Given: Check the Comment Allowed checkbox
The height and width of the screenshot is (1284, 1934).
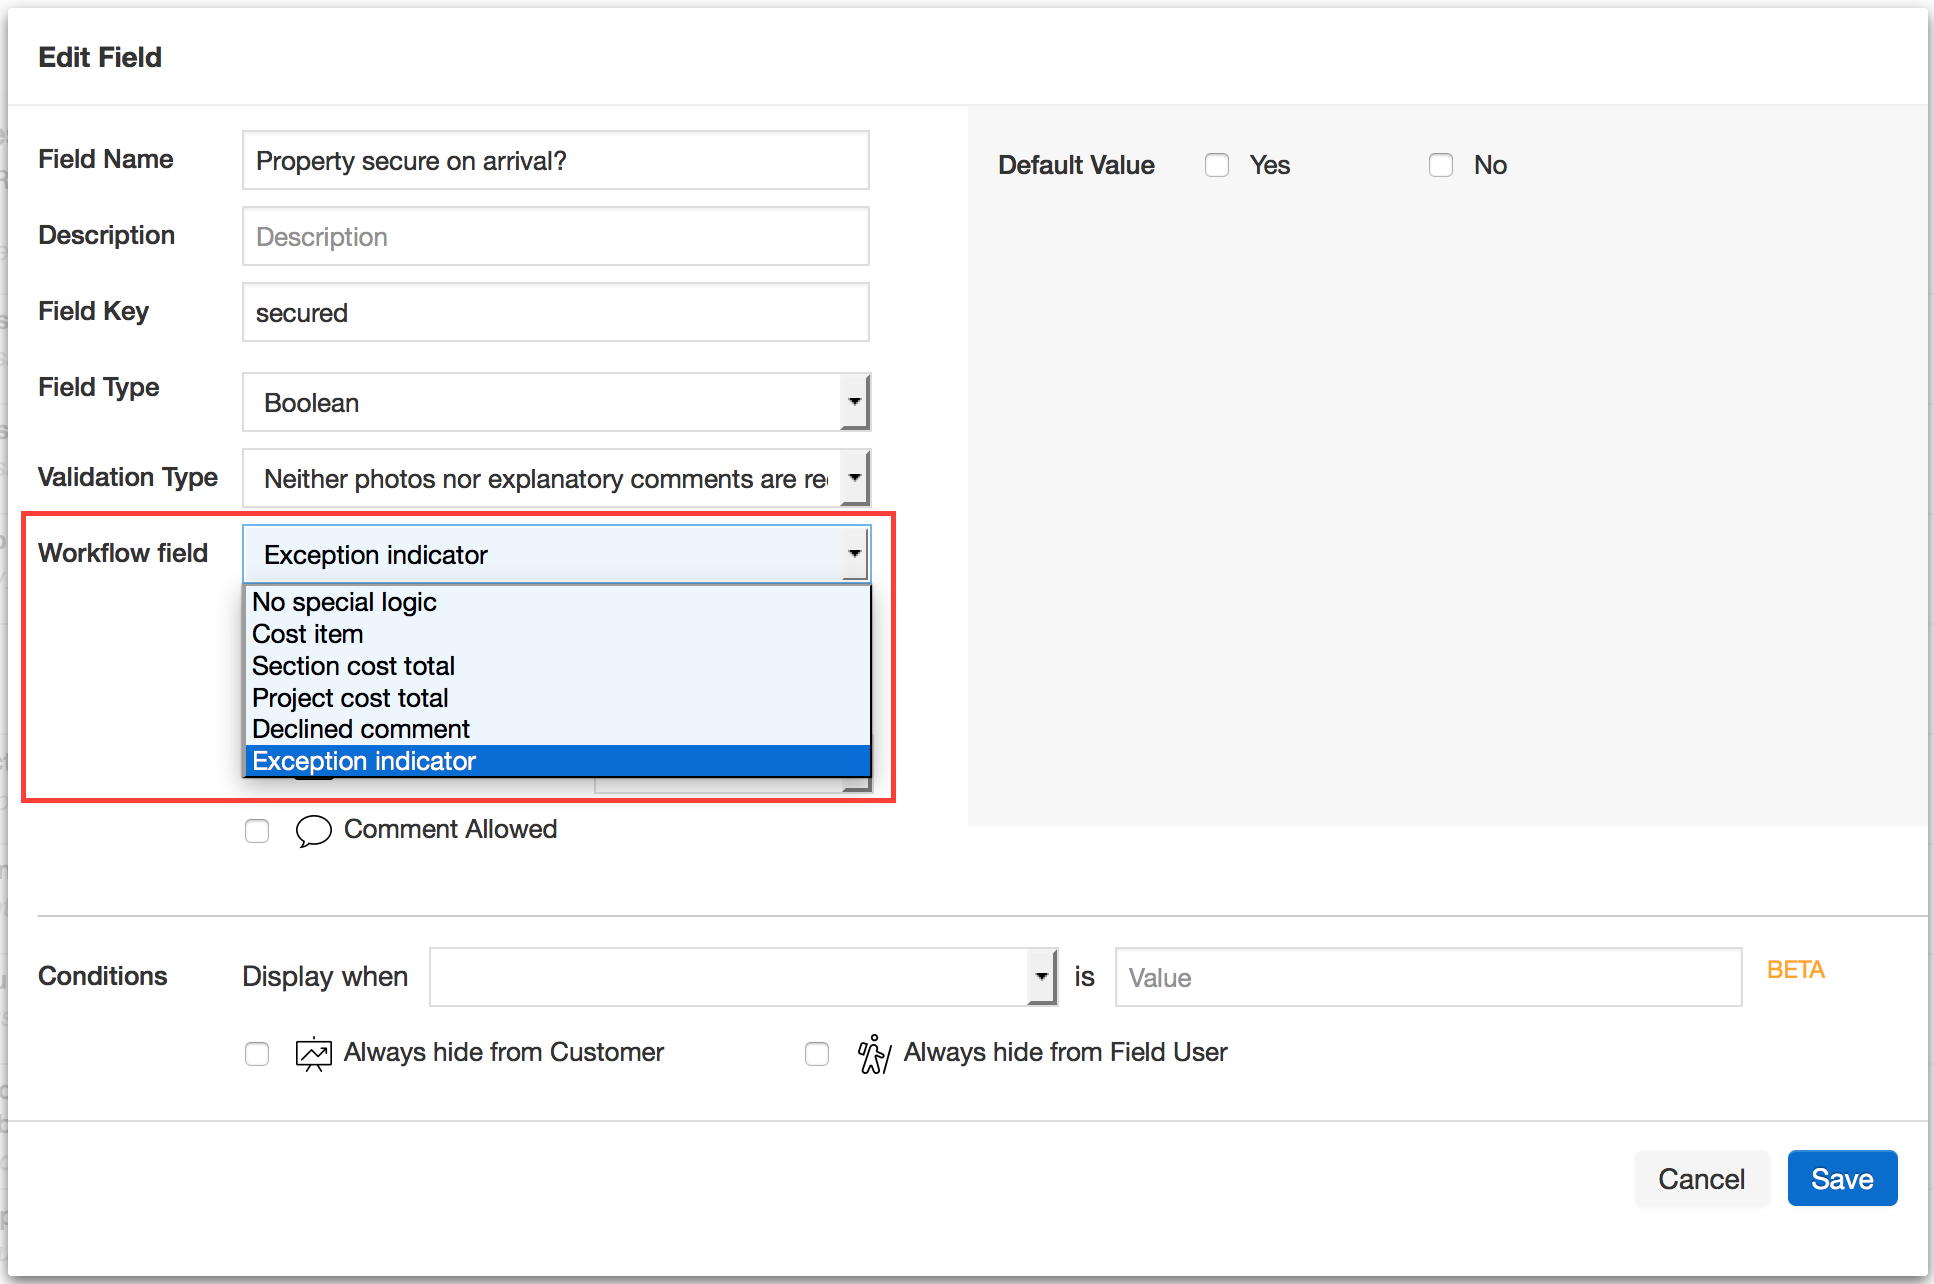Looking at the screenshot, I should click(257, 830).
